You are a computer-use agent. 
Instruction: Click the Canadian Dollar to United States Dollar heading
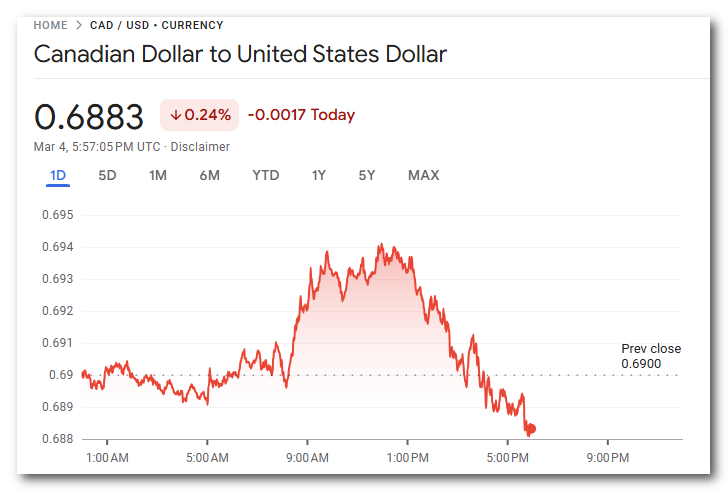(240, 54)
